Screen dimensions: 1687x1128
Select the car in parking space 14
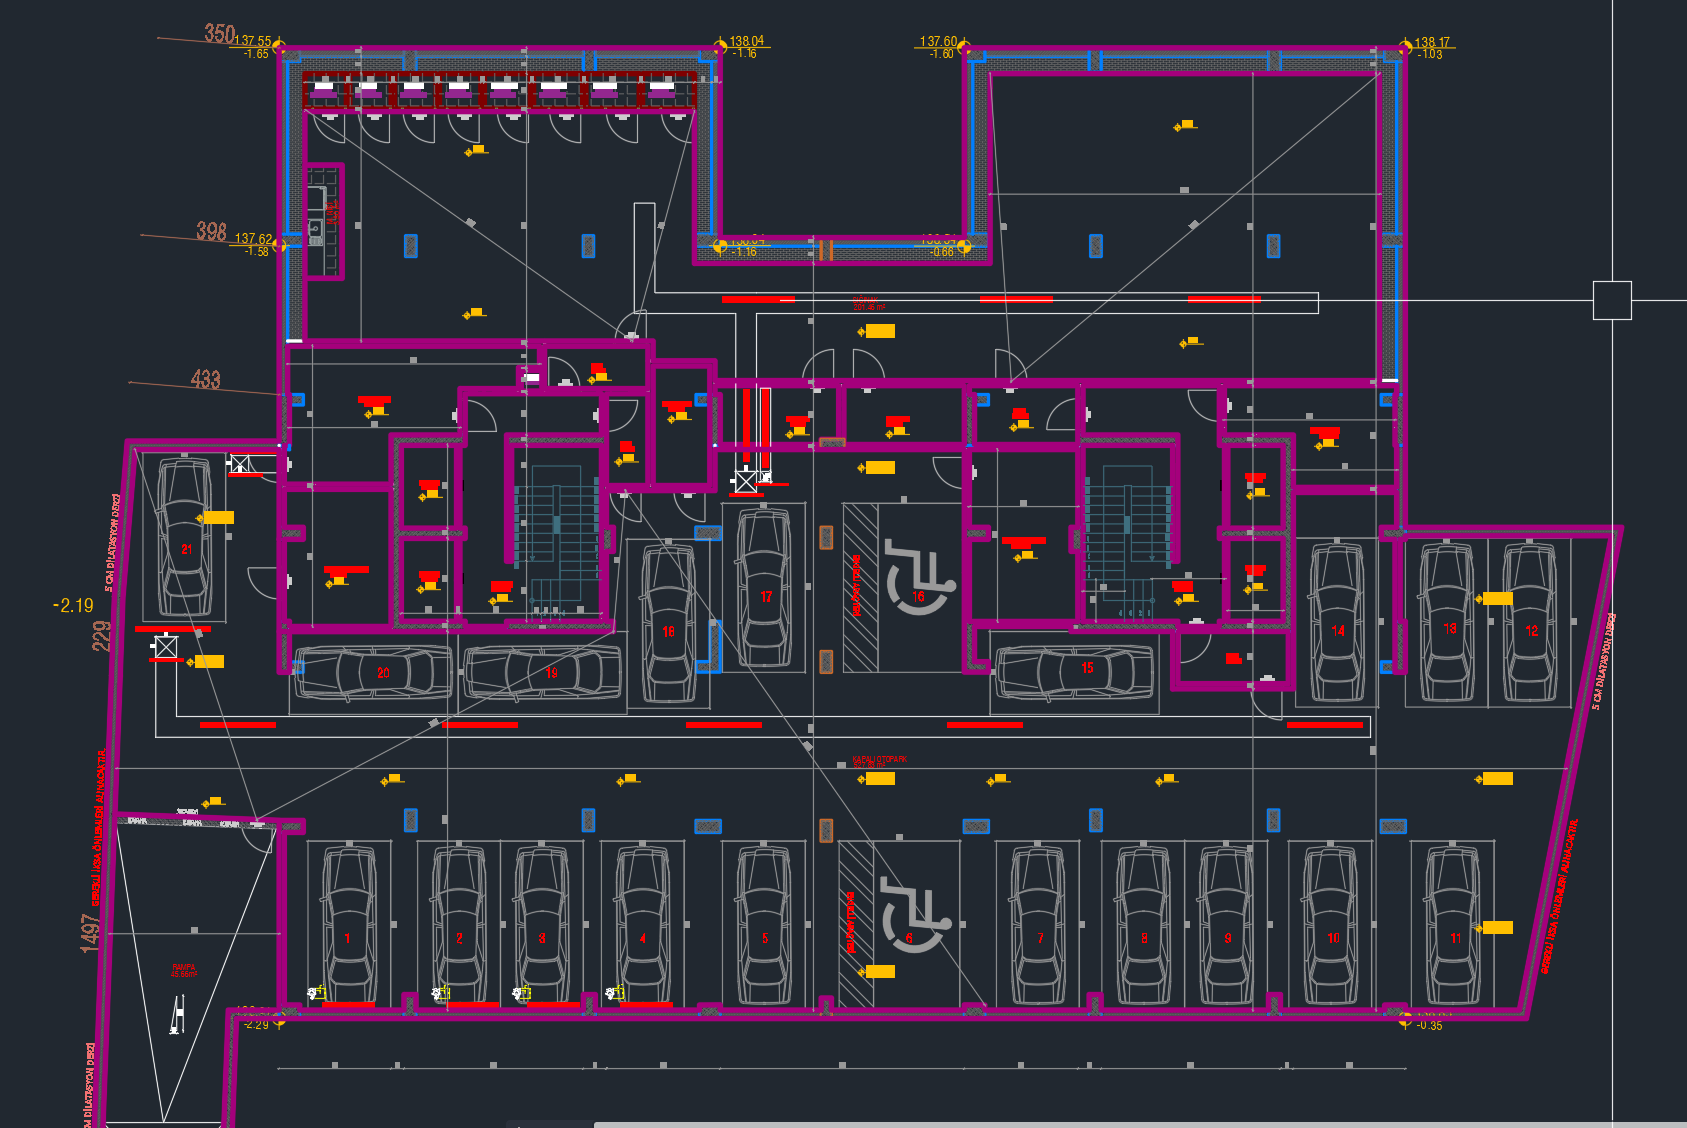[1337, 622]
